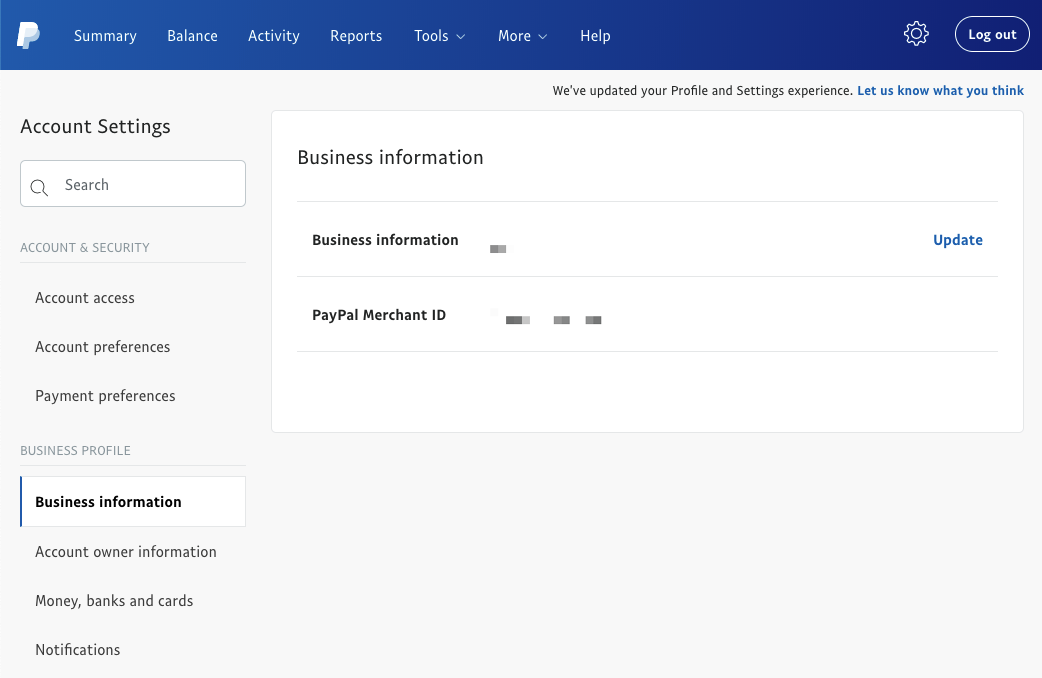This screenshot has height=678, width=1042.
Task: Open Notifications settings
Action: tap(78, 649)
